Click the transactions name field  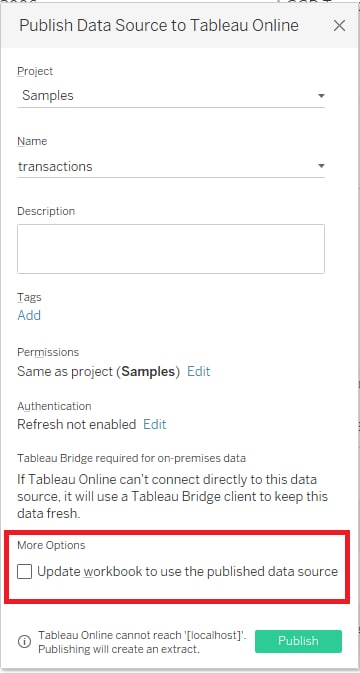click(171, 166)
